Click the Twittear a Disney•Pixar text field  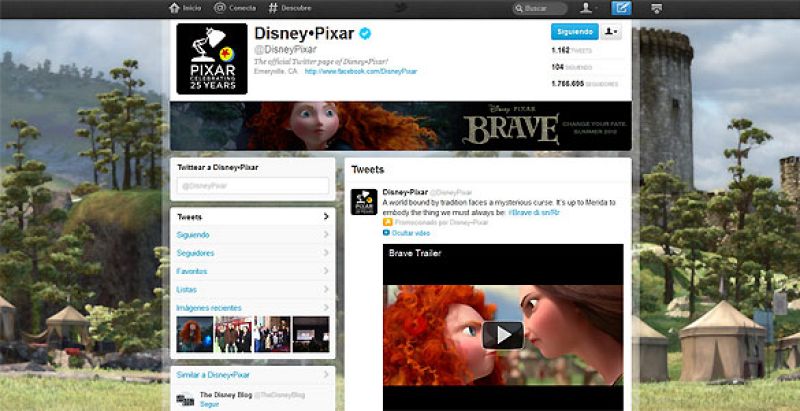250,185
